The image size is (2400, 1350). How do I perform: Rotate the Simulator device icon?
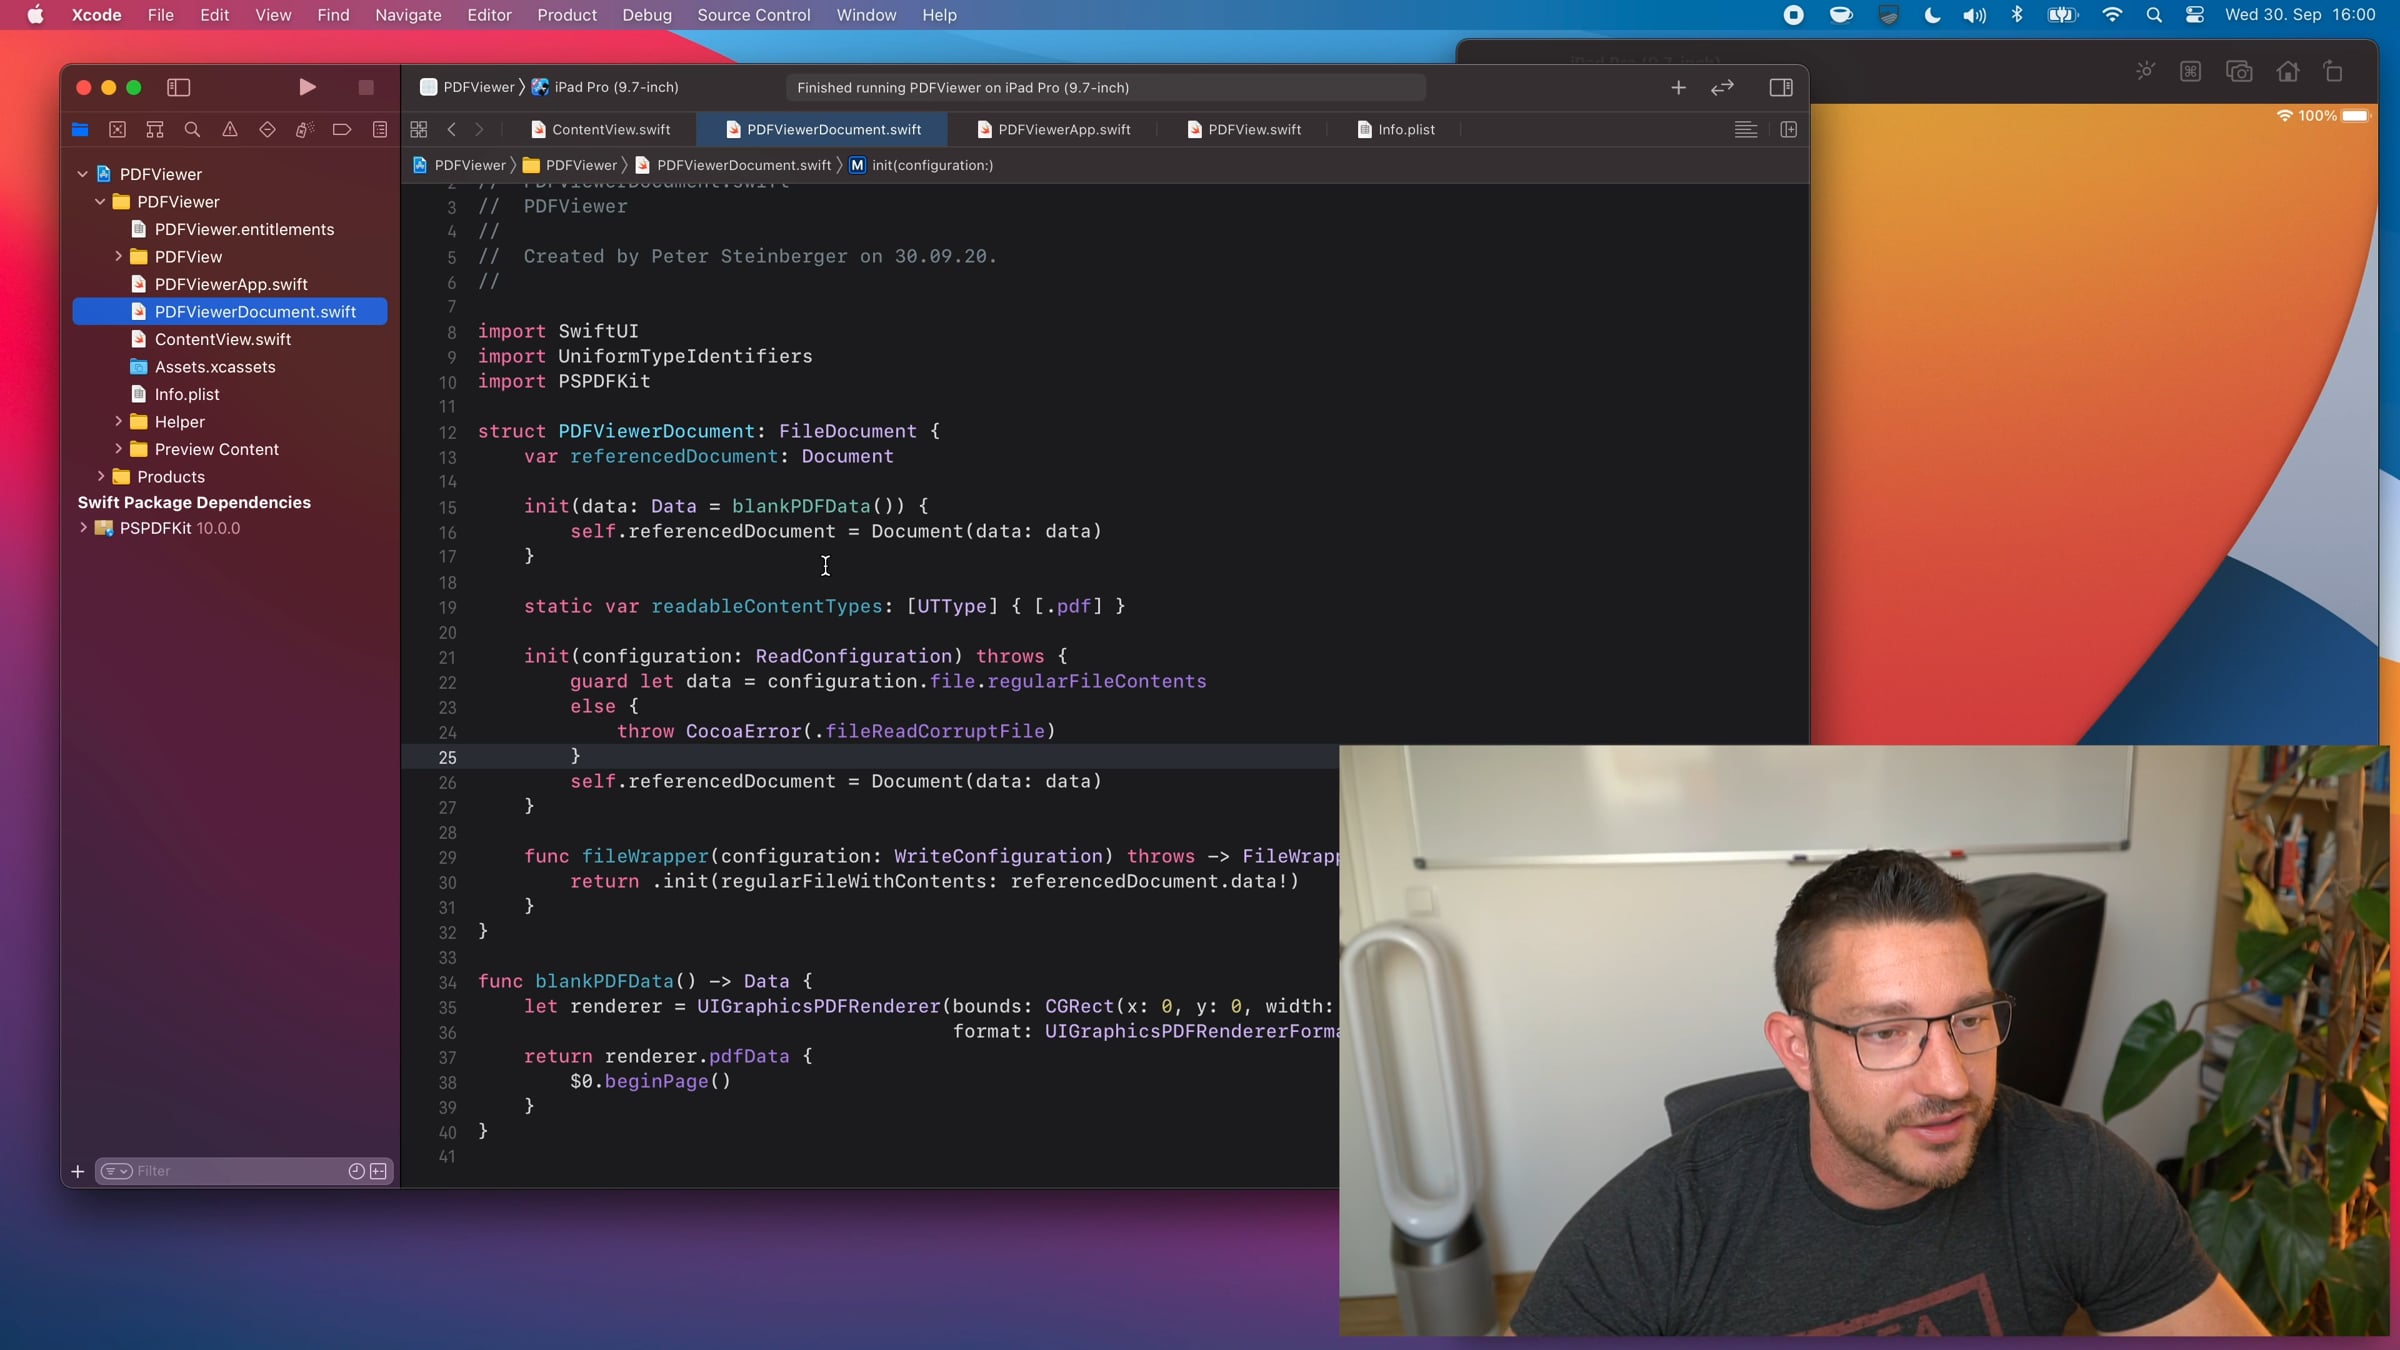[x=2333, y=71]
